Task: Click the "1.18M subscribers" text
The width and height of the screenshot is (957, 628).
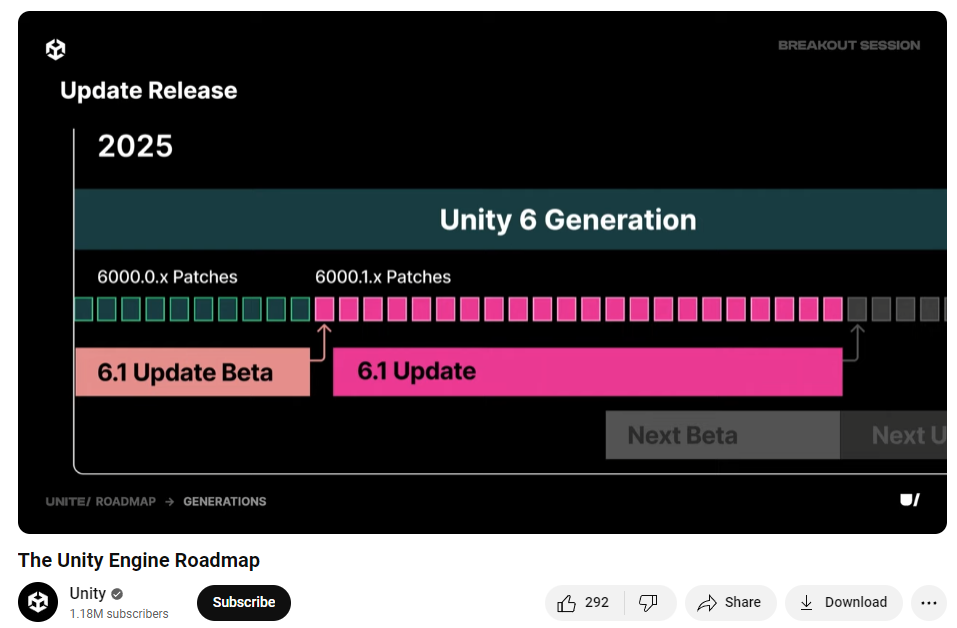Action: 119,614
